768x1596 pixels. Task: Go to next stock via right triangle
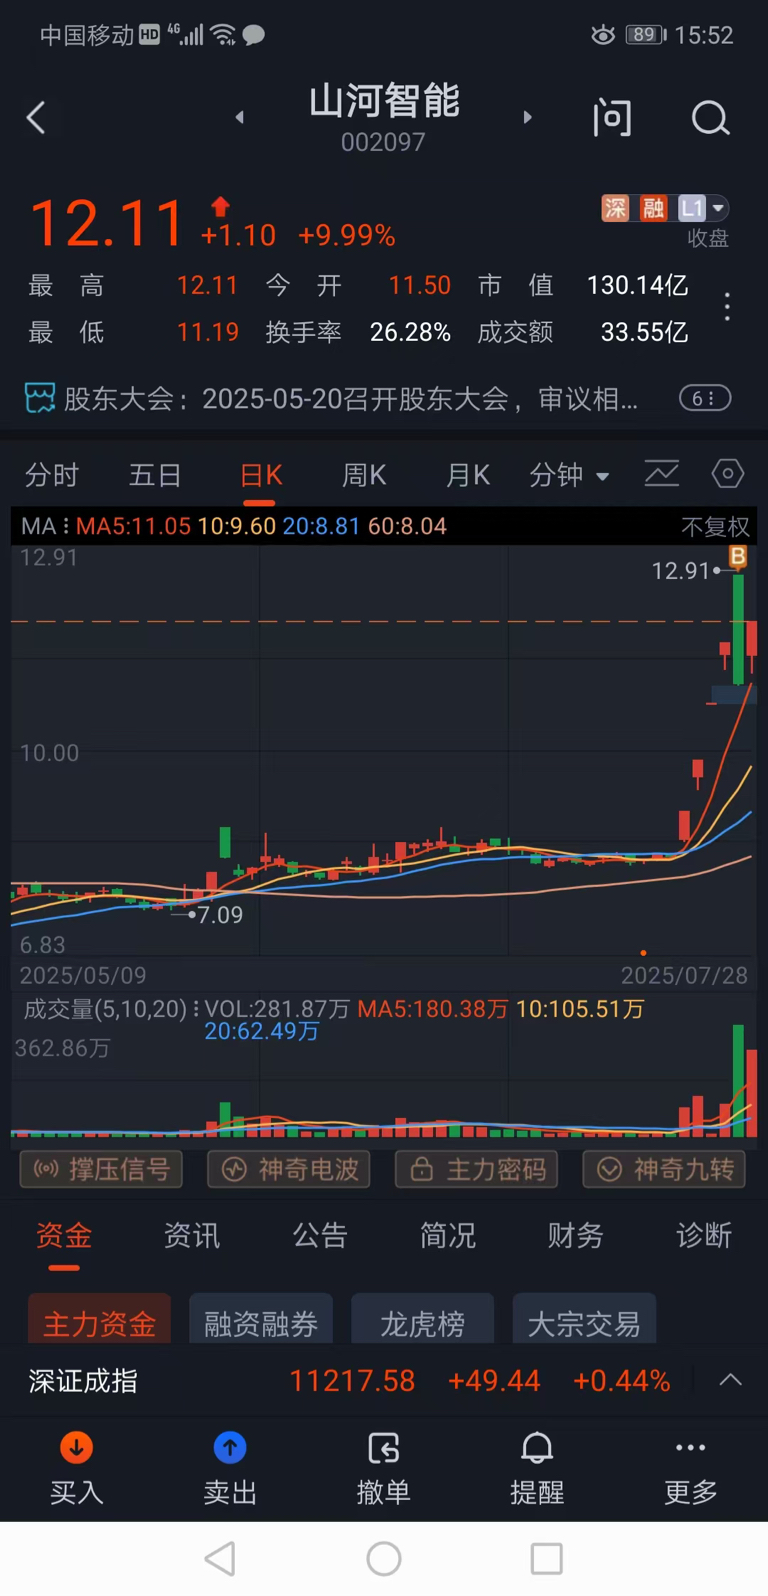pos(527,118)
